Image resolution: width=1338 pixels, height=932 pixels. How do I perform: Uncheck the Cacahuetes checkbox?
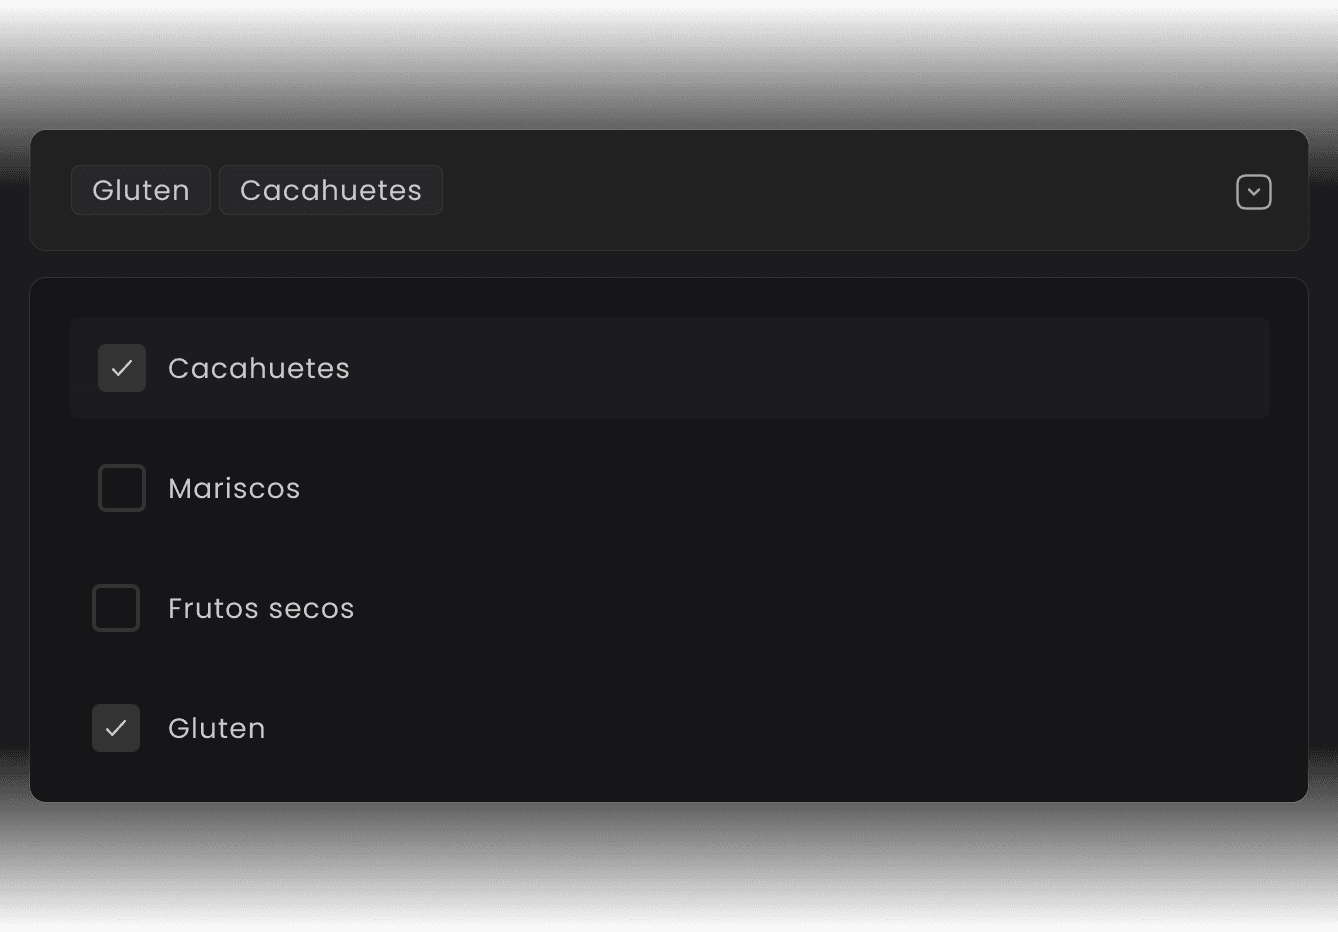[x=122, y=368]
